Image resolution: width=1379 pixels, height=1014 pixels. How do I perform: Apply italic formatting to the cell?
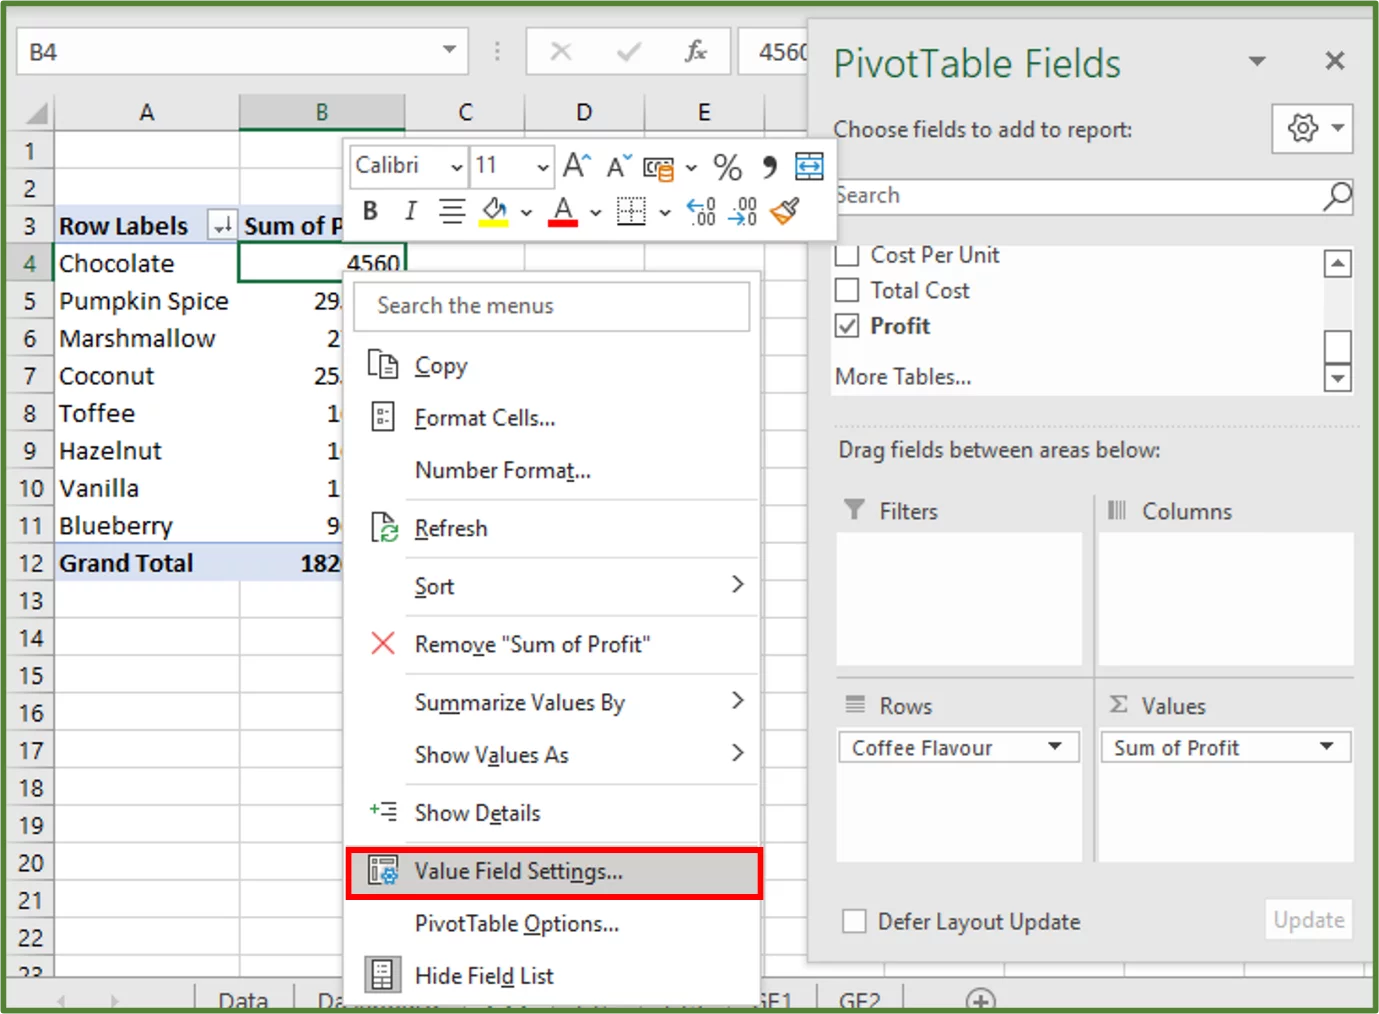pos(410,211)
